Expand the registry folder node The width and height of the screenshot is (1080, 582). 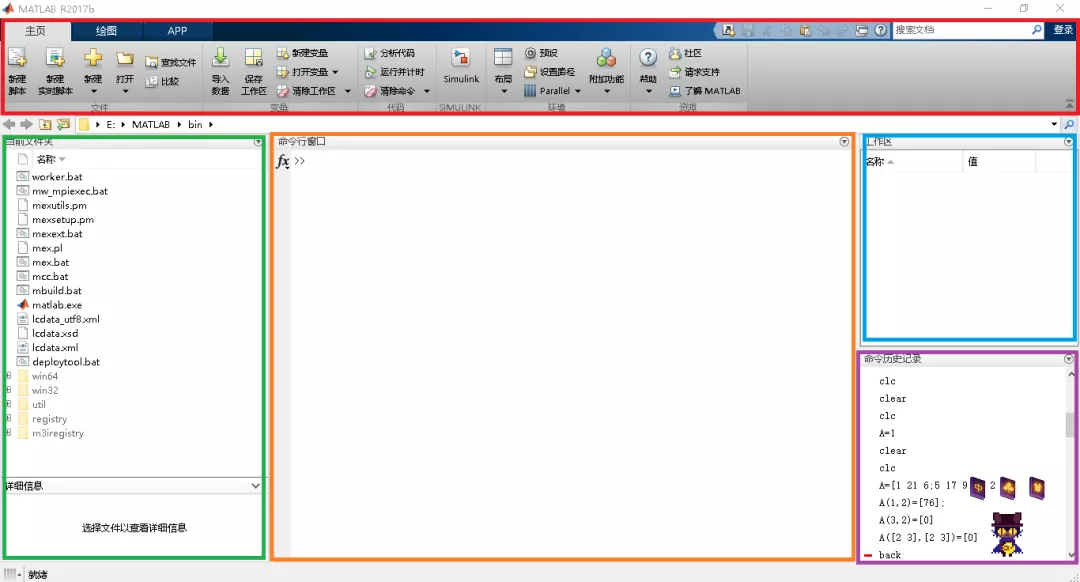click(x=9, y=418)
